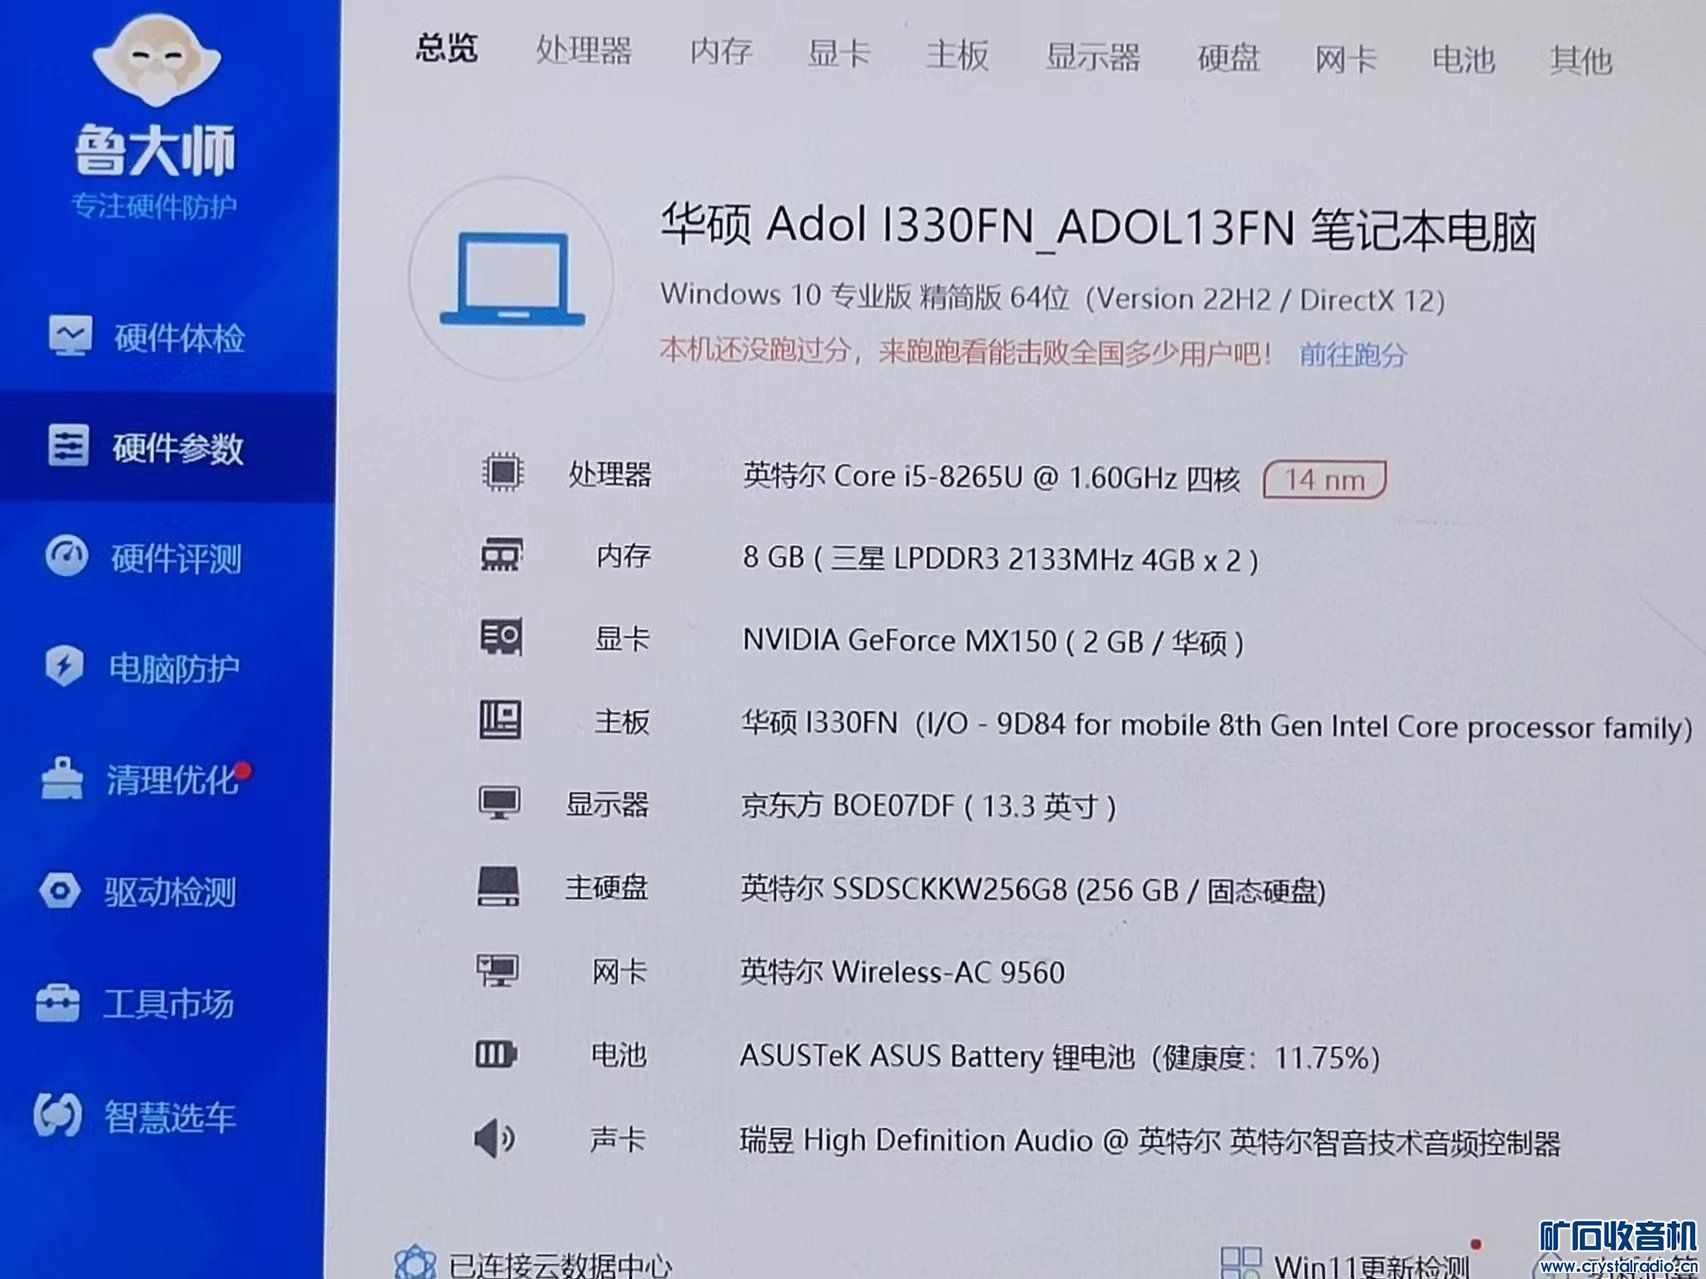
Task: Click the 工具市场 toolbox icon
Action: pyautogui.click(x=58, y=1003)
